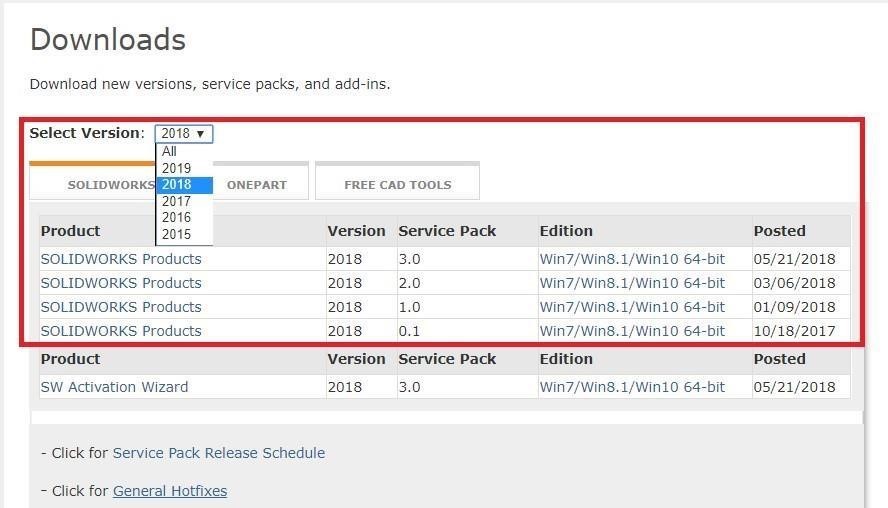Click Win7/Win8.1/Win10 64-bit edition posted 10/18/2017
Image resolution: width=888 pixels, height=508 pixels.
632,331
